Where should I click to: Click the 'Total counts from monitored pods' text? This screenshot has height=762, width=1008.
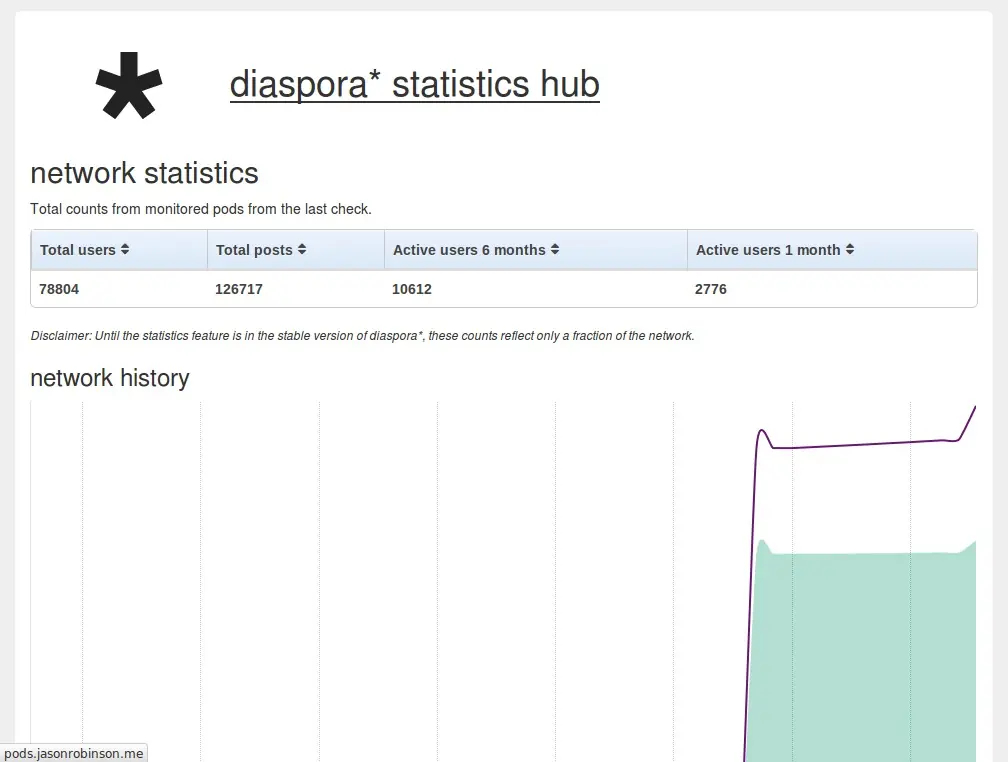[x=201, y=209]
